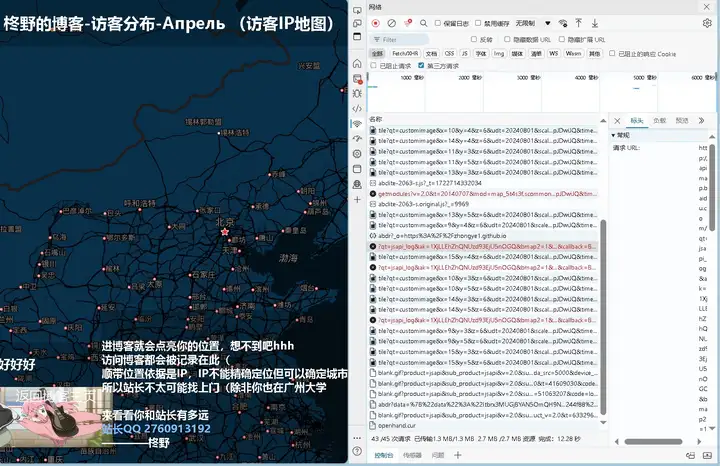Open Sources bug icon in sidebar

357,94
